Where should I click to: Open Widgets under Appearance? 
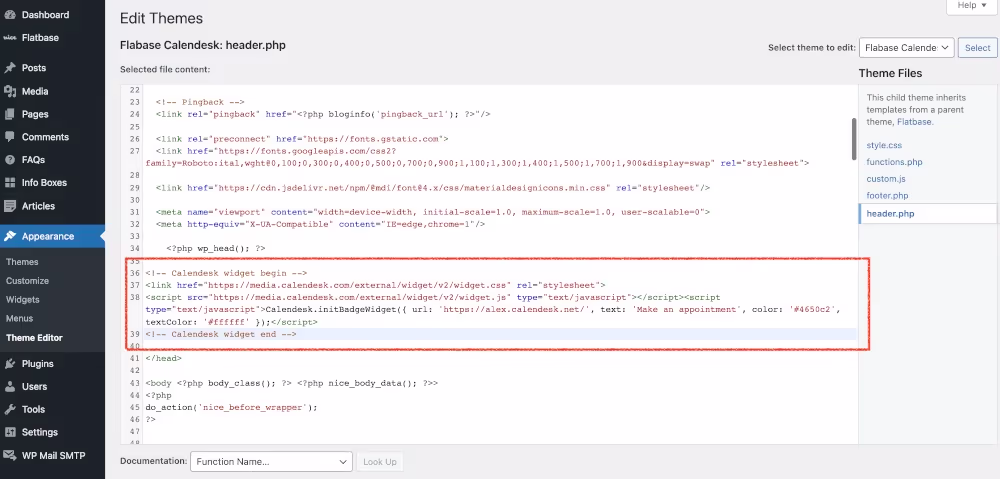(22, 300)
